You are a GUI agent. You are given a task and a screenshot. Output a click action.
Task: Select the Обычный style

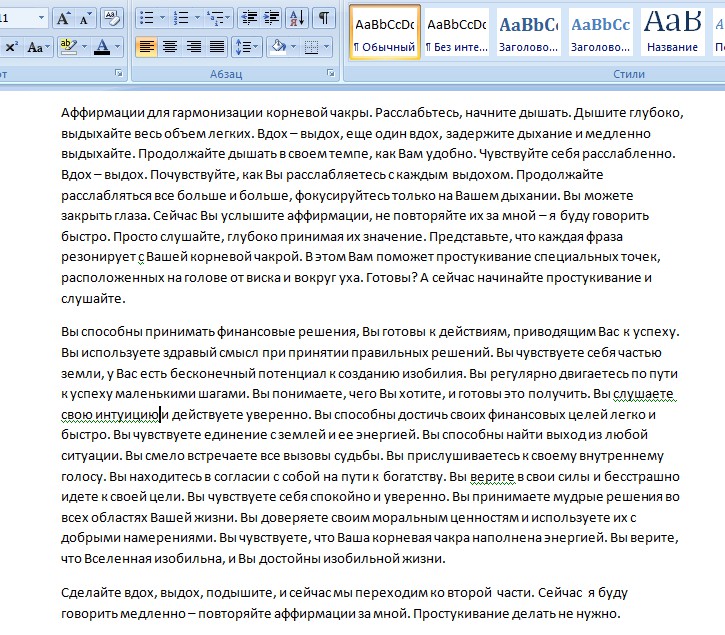coord(385,32)
